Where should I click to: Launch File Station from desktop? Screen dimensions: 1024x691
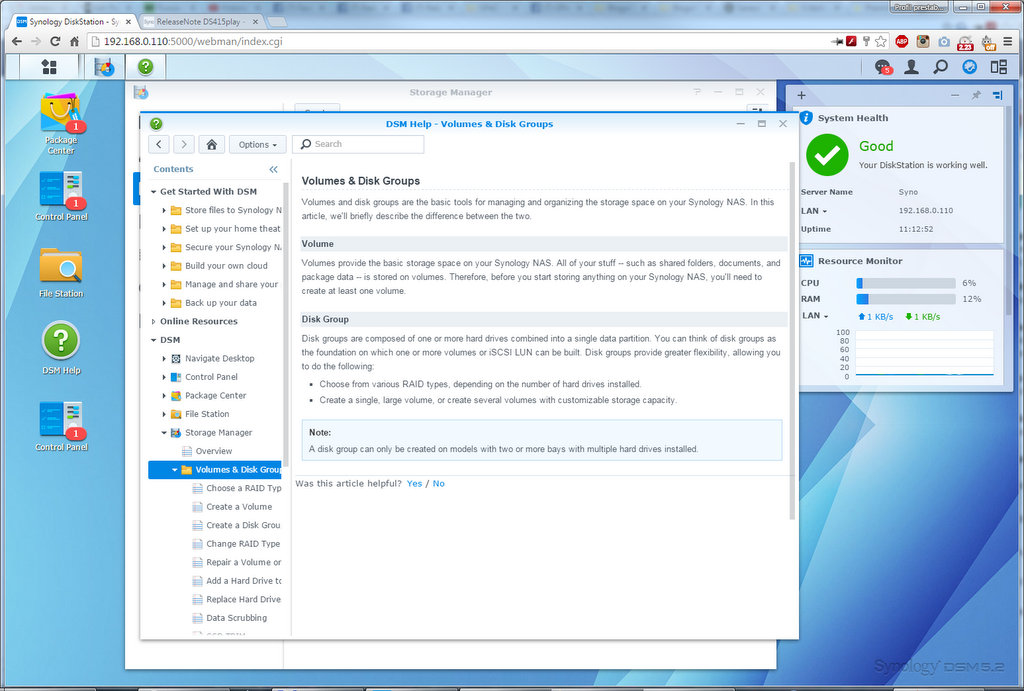pyautogui.click(x=61, y=273)
